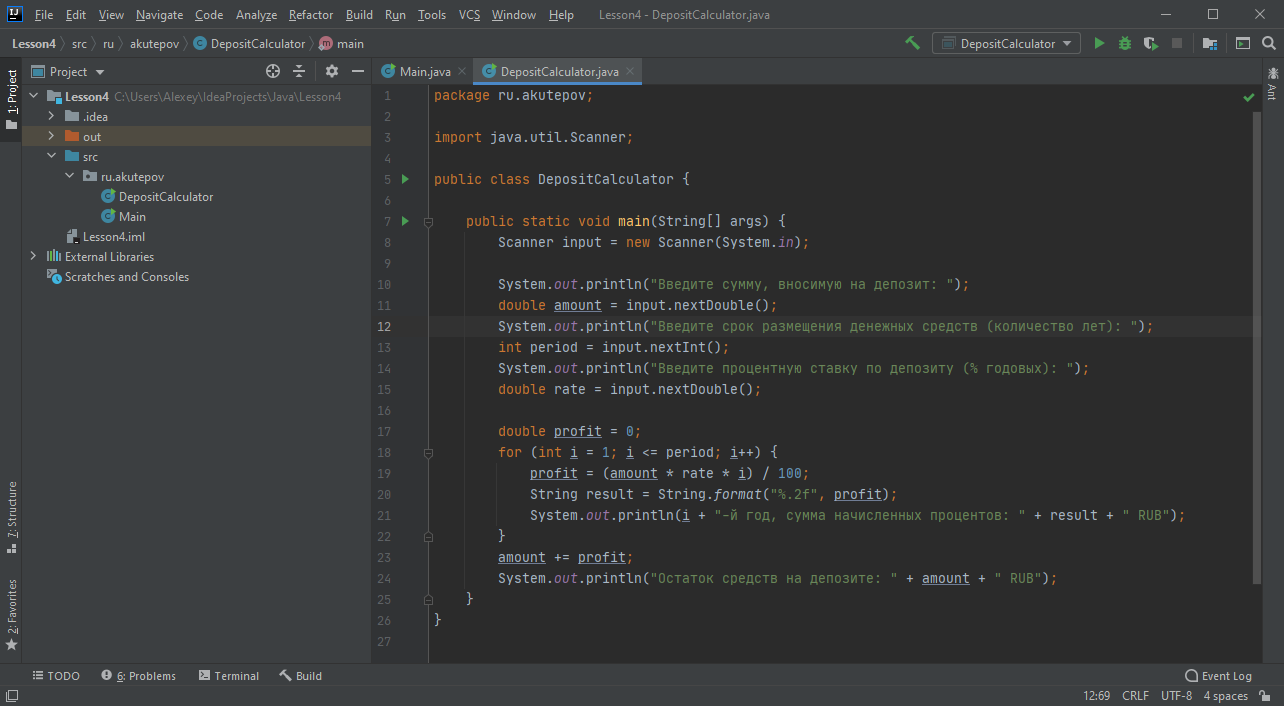
Task: Click the Search Everywhere magnifier icon
Action: coord(1269,43)
